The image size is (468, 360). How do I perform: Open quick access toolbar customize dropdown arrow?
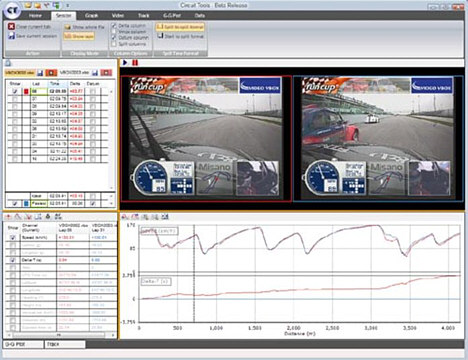(x=67, y=5)
